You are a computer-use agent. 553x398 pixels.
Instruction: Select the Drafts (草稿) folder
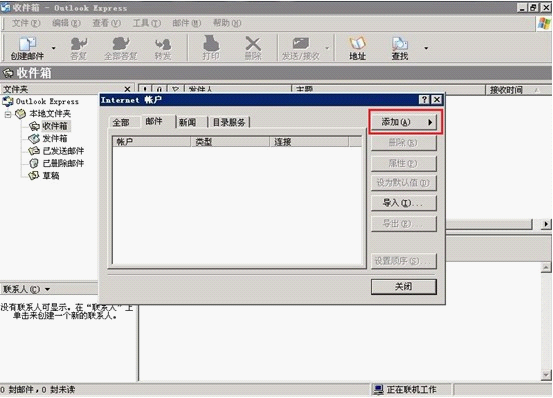(51, 175)
